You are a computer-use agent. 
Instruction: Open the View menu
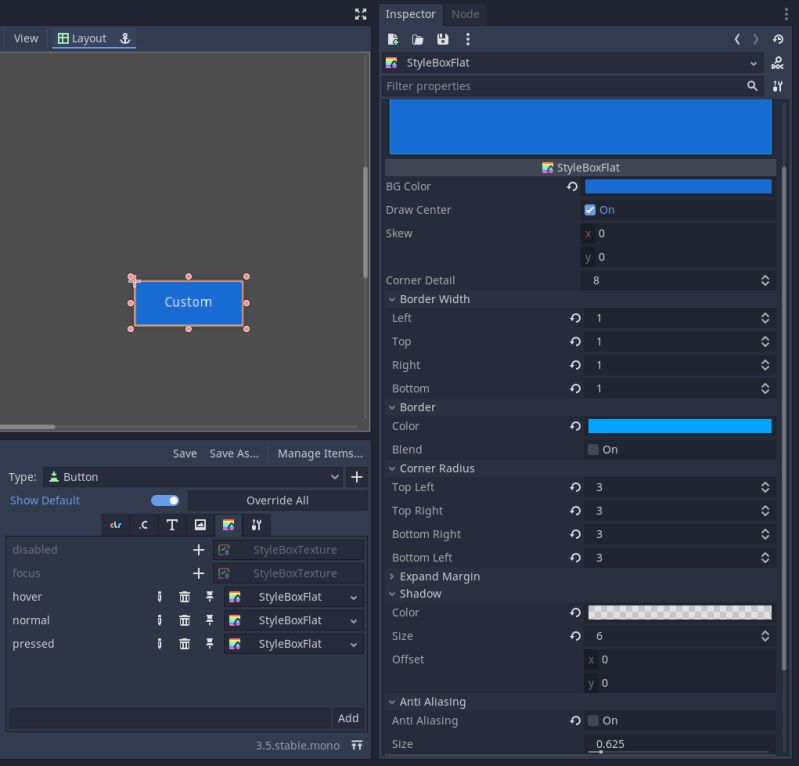26,38
